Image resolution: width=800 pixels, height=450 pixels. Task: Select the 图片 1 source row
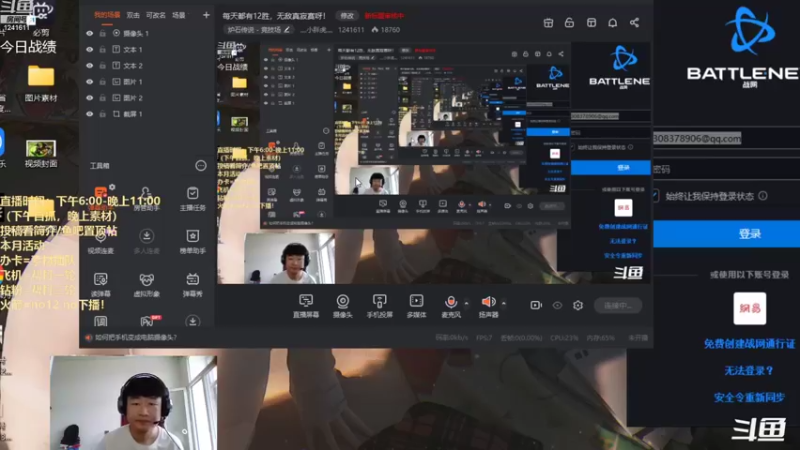pos(146,82)
